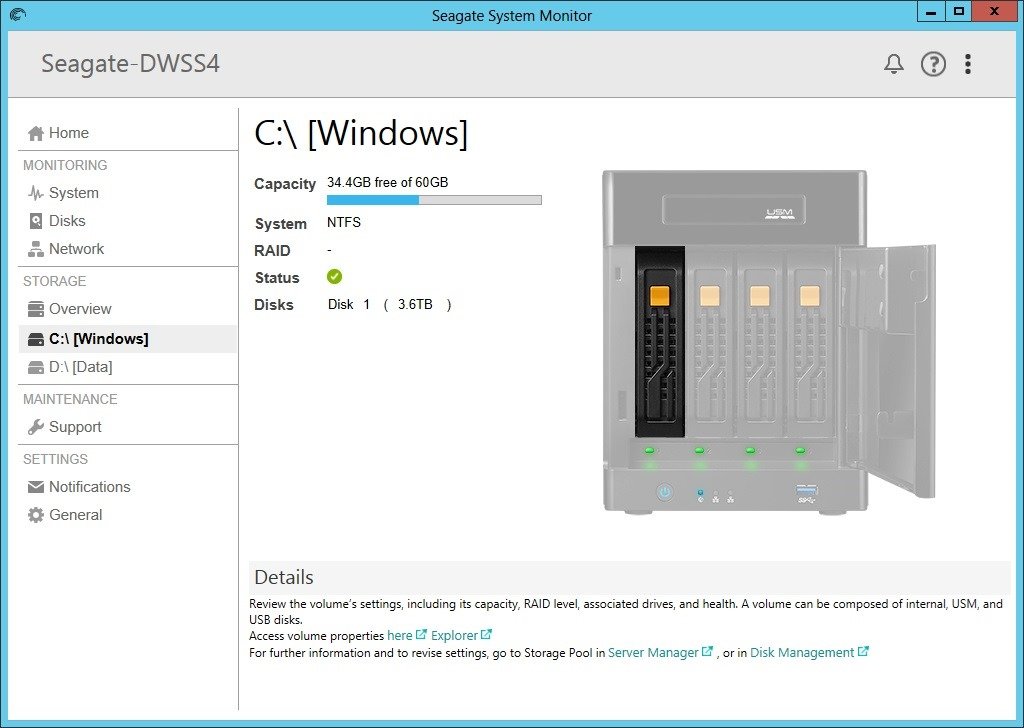The width and height of the screenshot is (1024, 728).
Task: Click the USM slot on NAS image
Action: pos(733,210)
